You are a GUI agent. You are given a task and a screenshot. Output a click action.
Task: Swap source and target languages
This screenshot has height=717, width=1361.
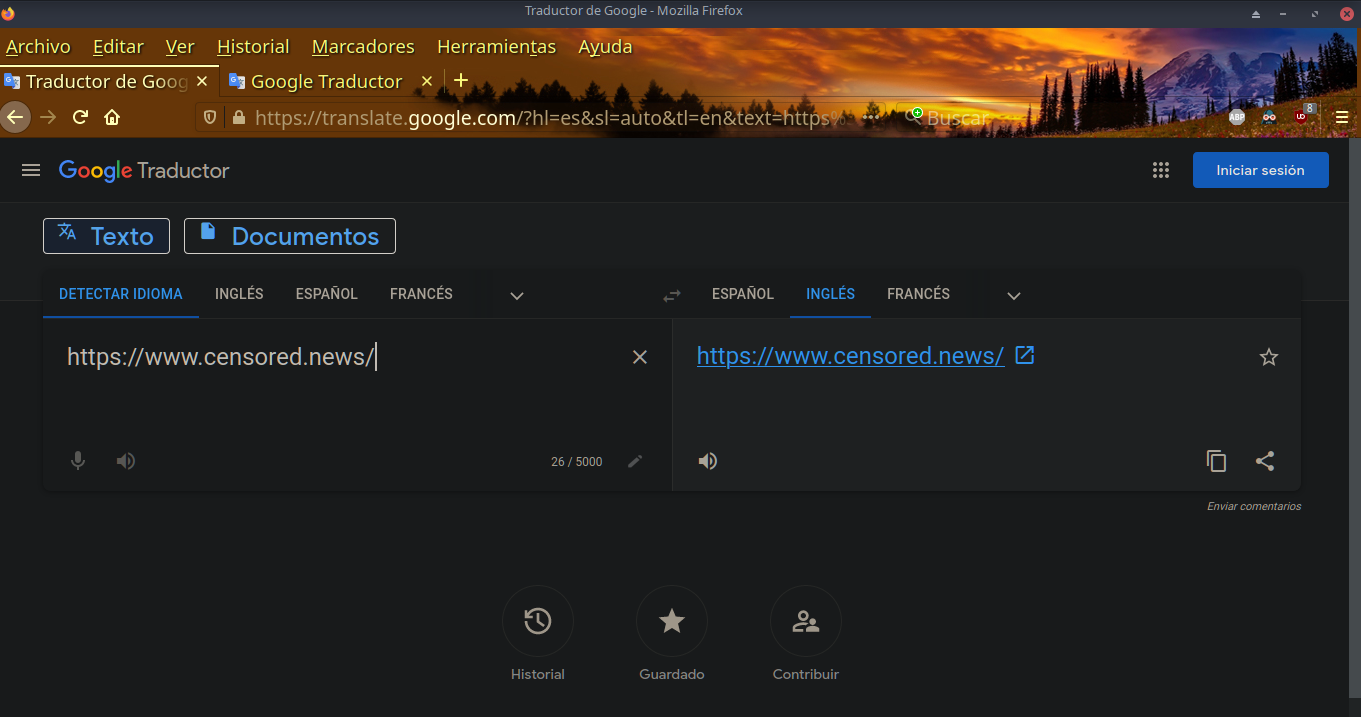672,295
